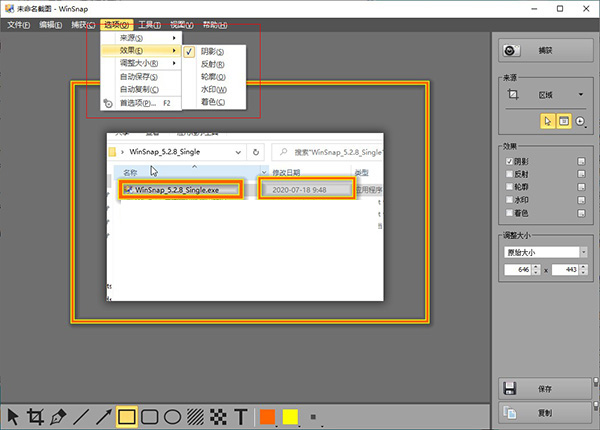Enable the 反射 reflection checkbox
This screenshot has width=600, height=430.
pos(509,174)
